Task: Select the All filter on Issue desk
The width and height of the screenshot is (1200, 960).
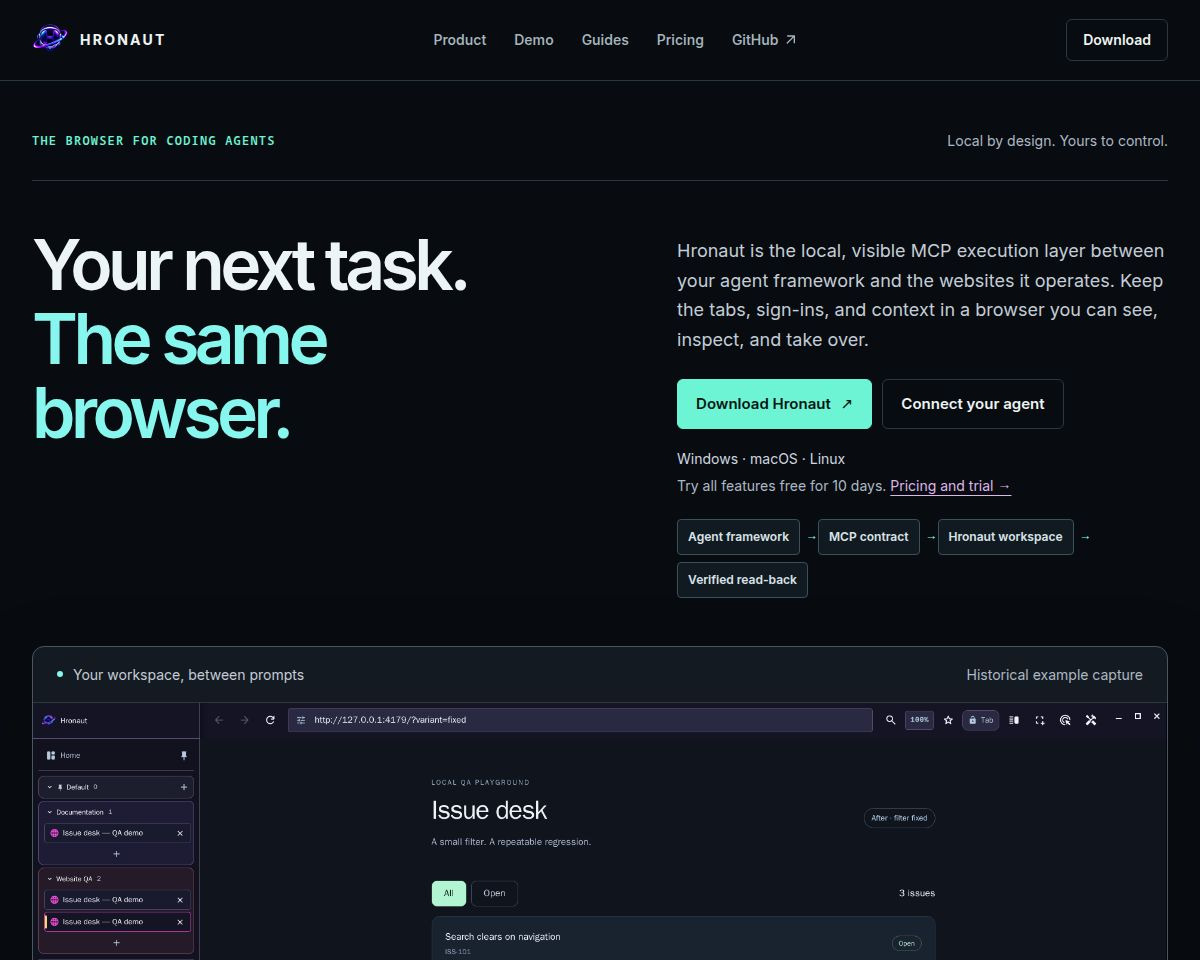Action: [448, 893]
